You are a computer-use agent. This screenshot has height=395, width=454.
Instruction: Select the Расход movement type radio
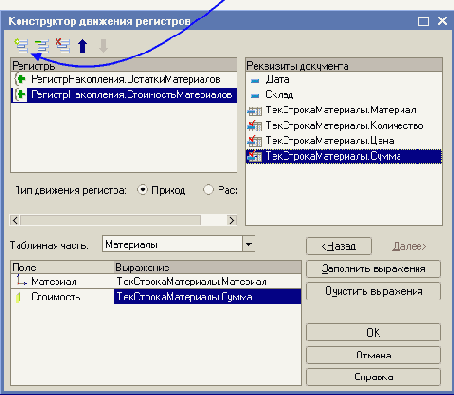208,190
